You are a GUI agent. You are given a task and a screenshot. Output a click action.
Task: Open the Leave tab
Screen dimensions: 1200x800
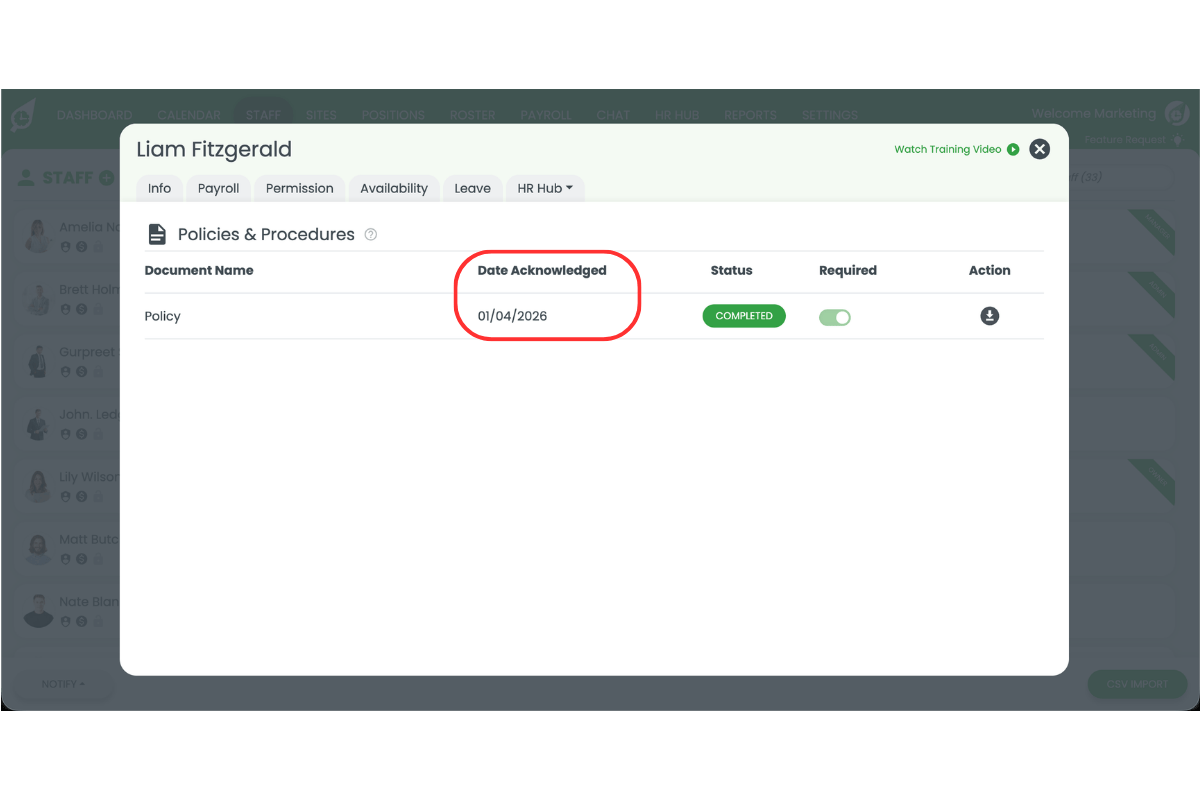[472, 188]
